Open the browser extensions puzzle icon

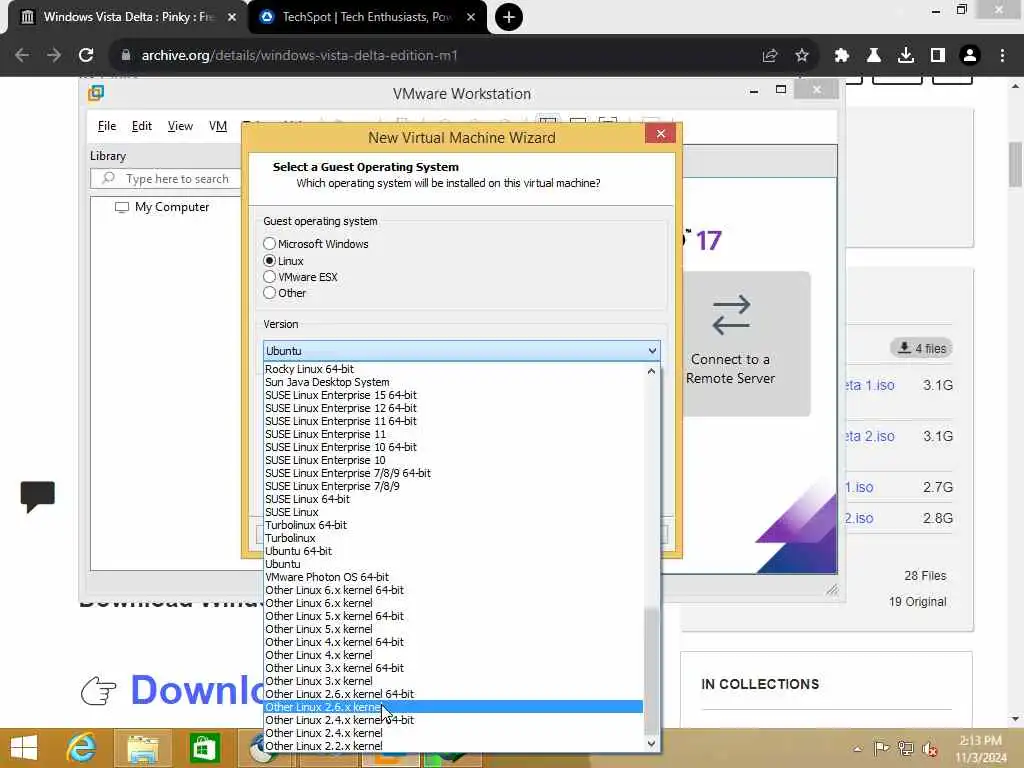(842, 56)
